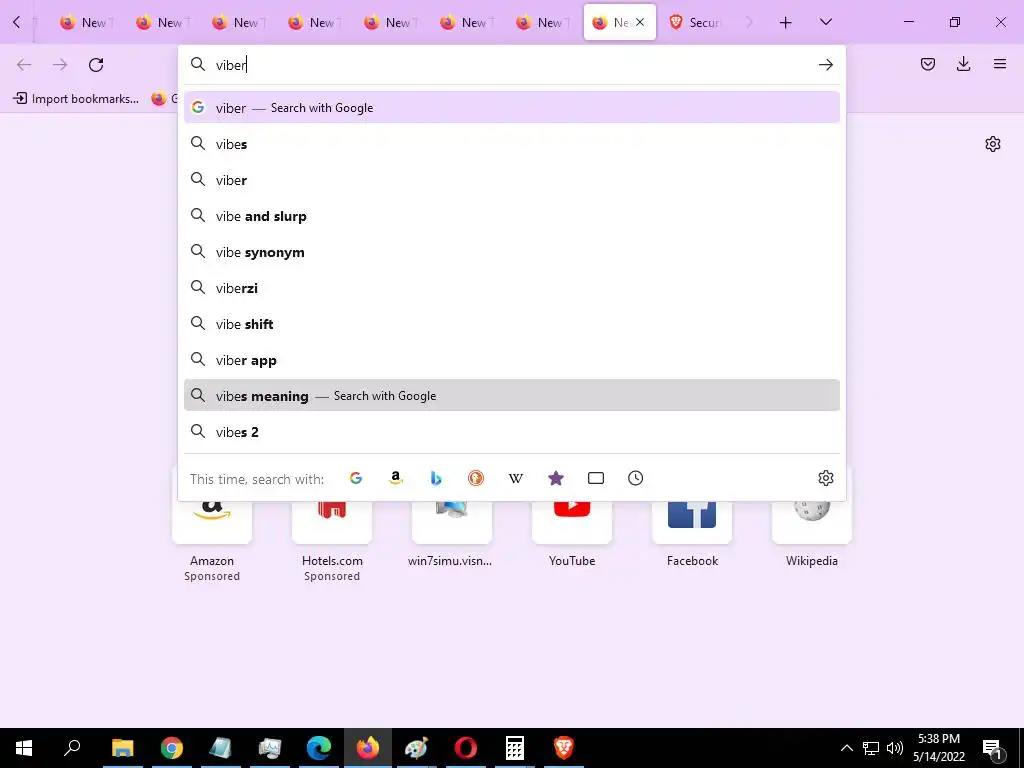Screen dimensions: 1024x768
Task: Click the Go arrow in address bar
Action: (825, 65)
